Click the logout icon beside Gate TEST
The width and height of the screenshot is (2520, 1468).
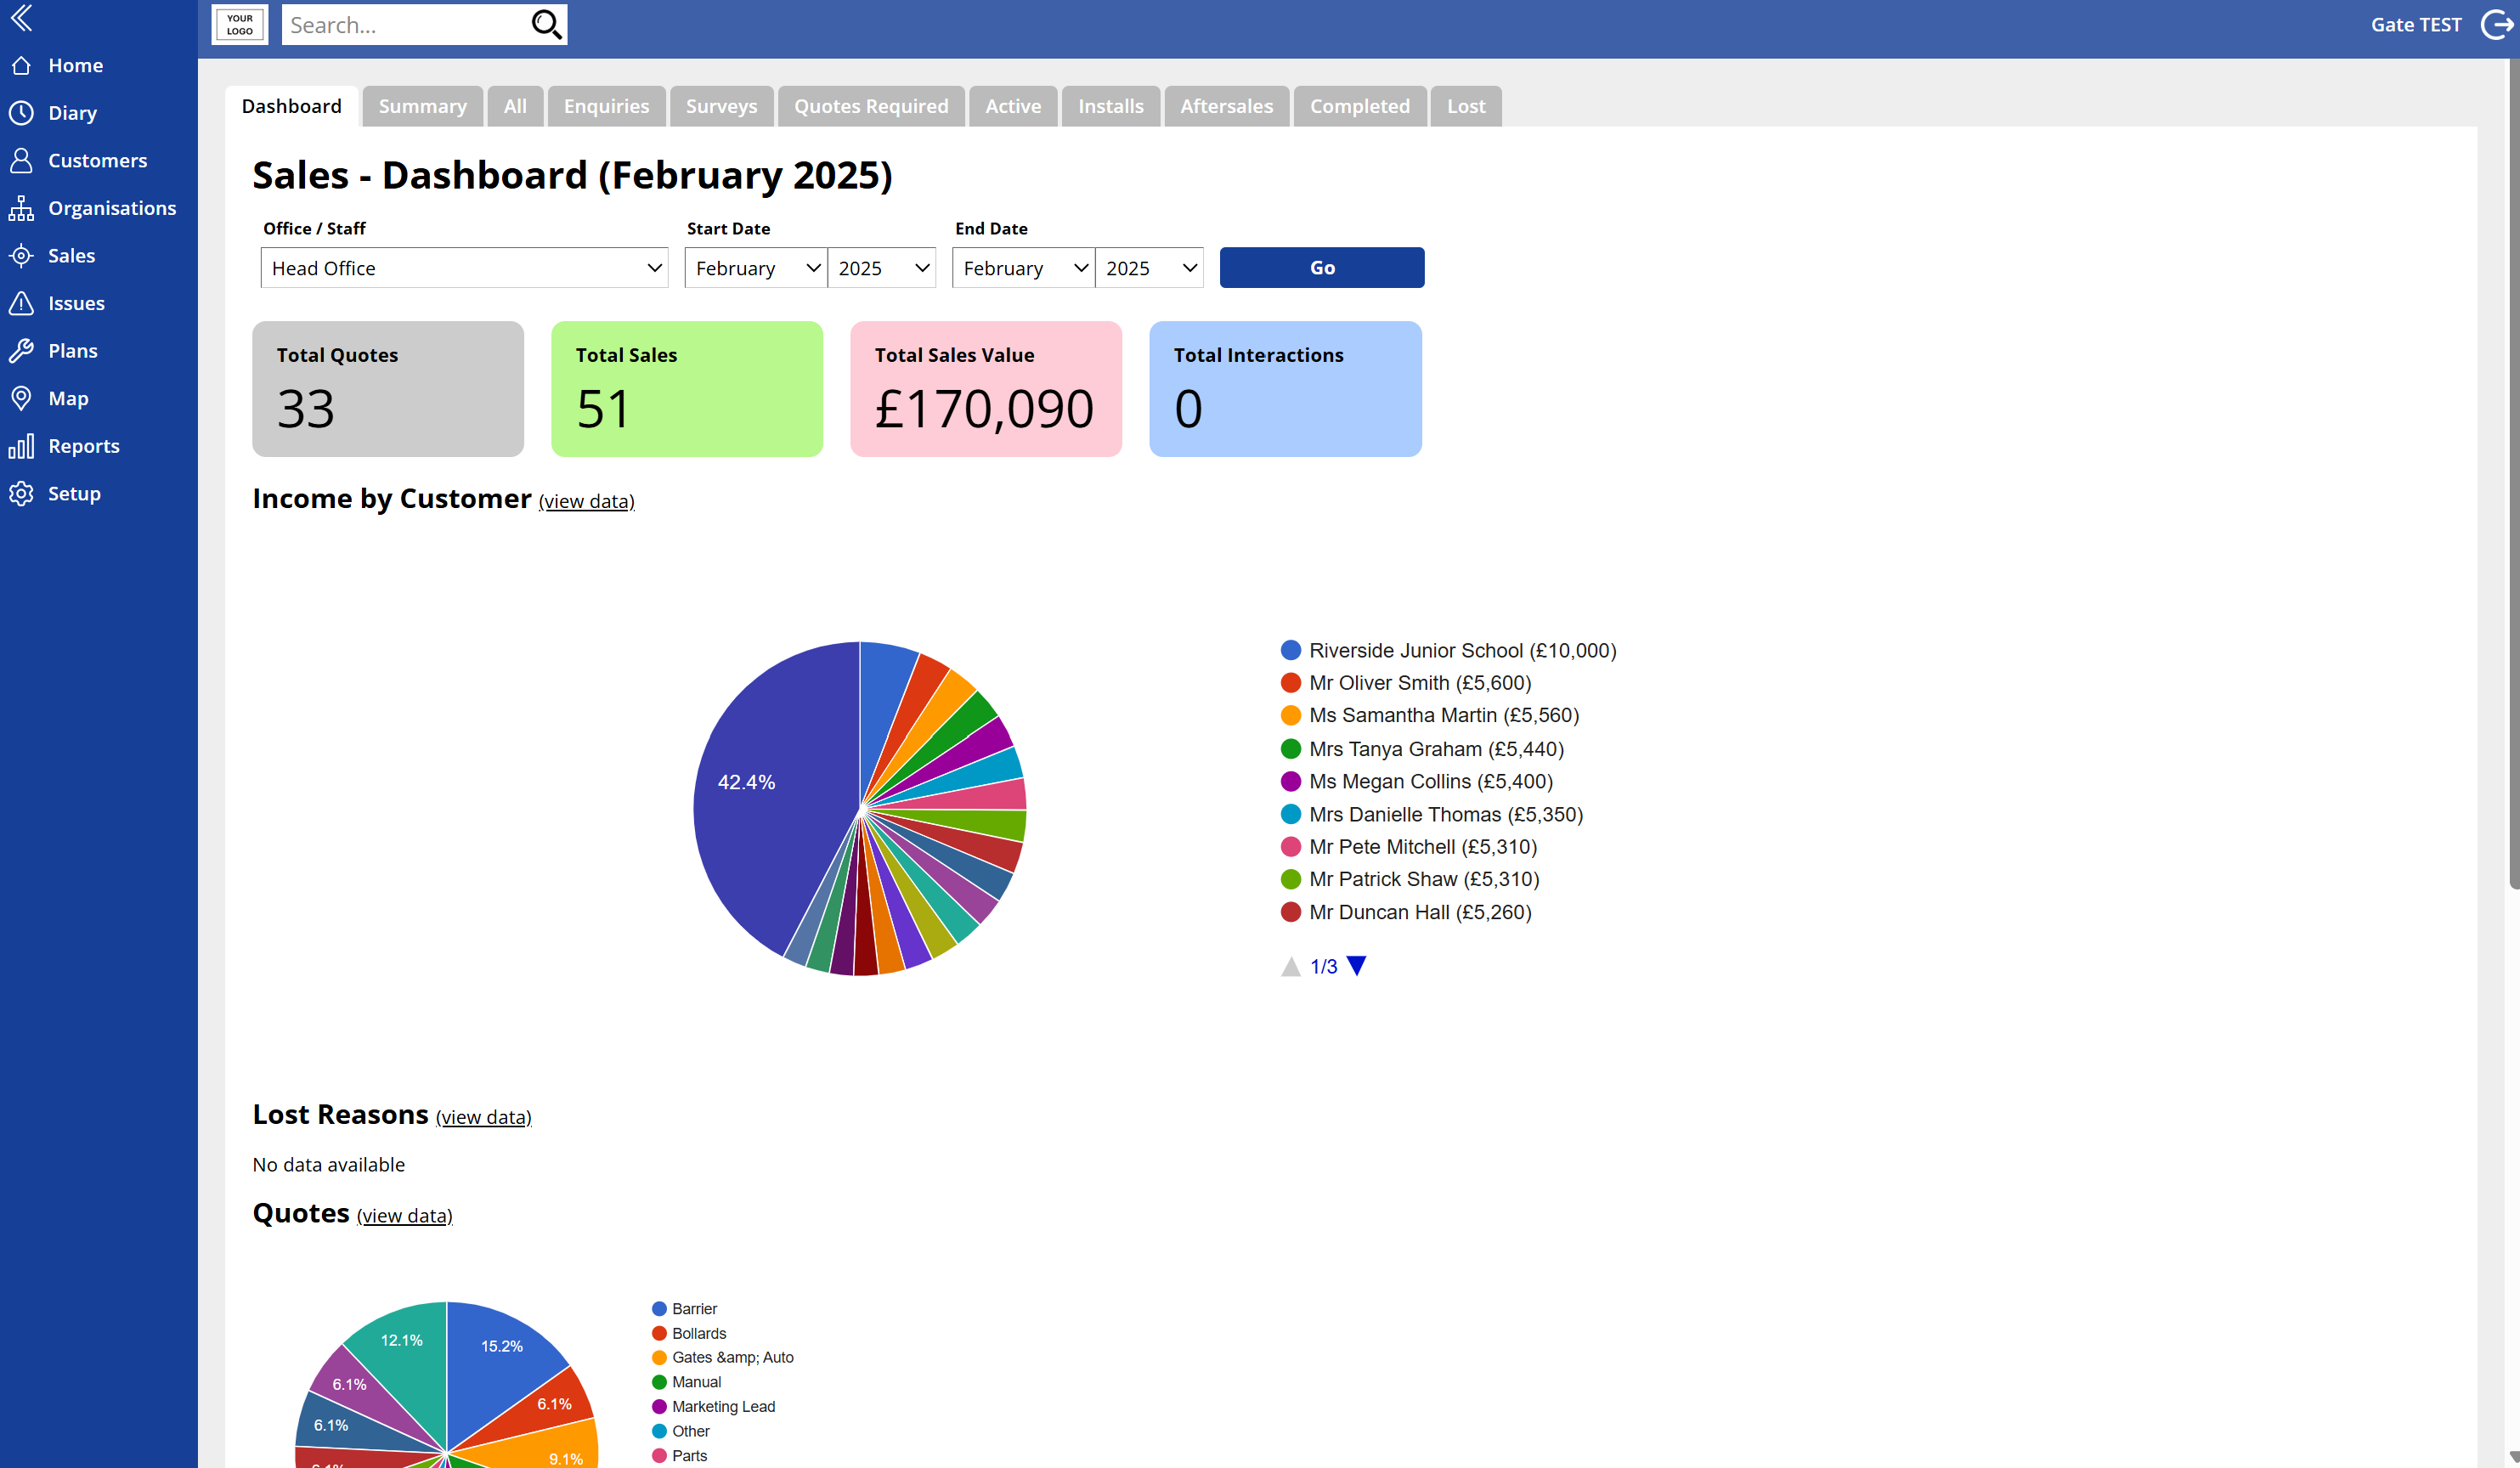tap(2496, 24)
